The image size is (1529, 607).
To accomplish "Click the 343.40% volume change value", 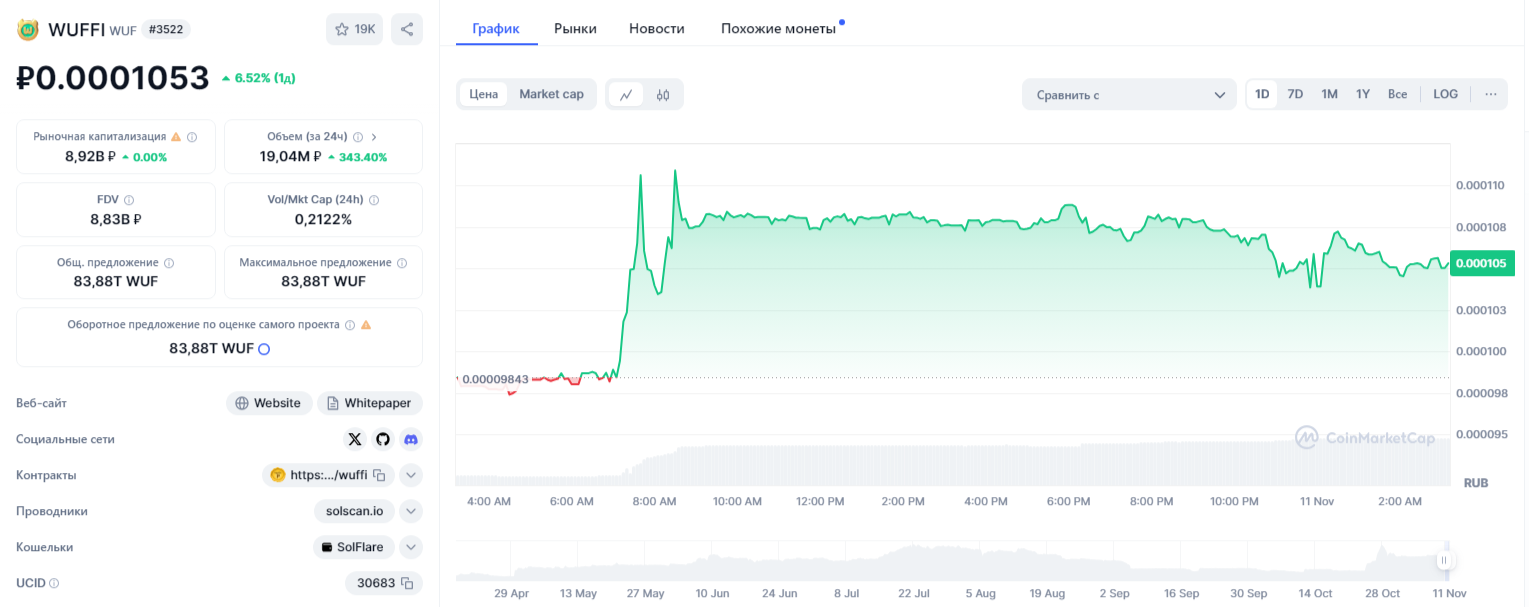I will 357,157.
